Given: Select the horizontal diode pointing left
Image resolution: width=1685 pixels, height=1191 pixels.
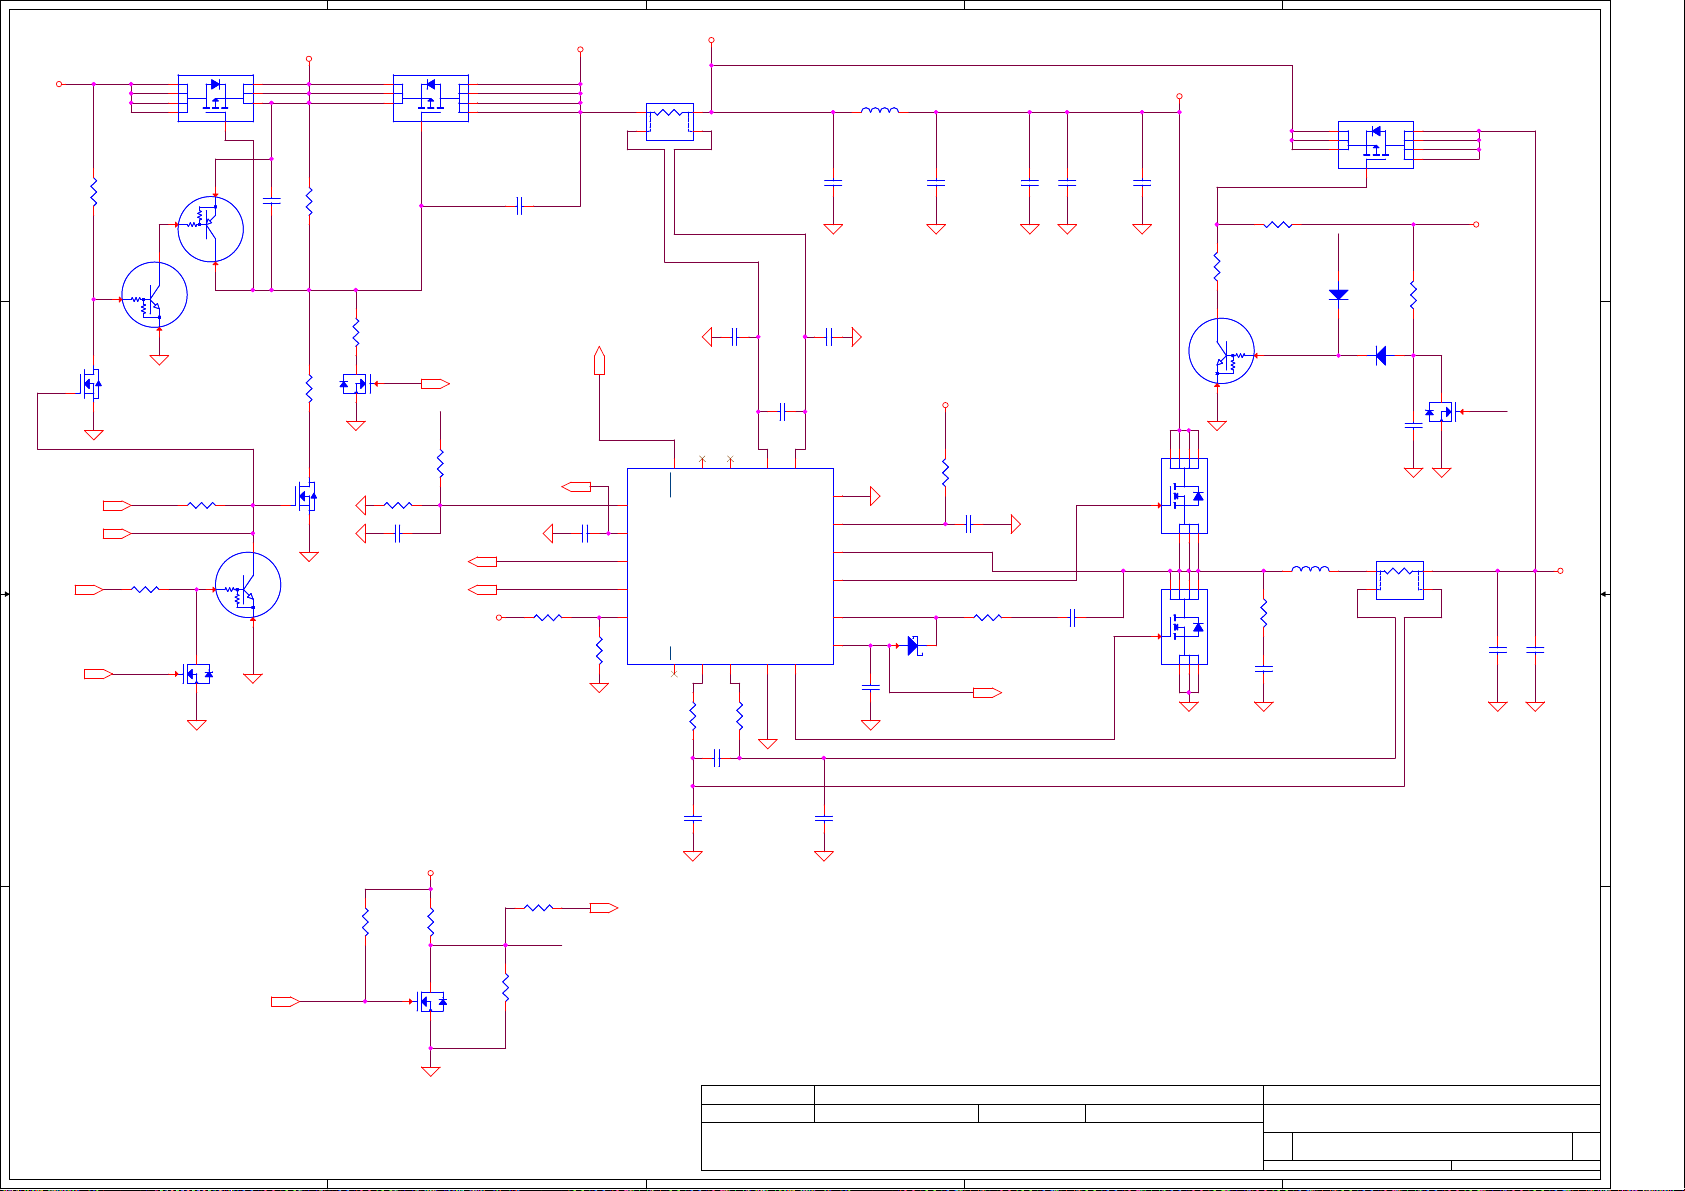Looking at the screenshot, I should point(1380,355).
